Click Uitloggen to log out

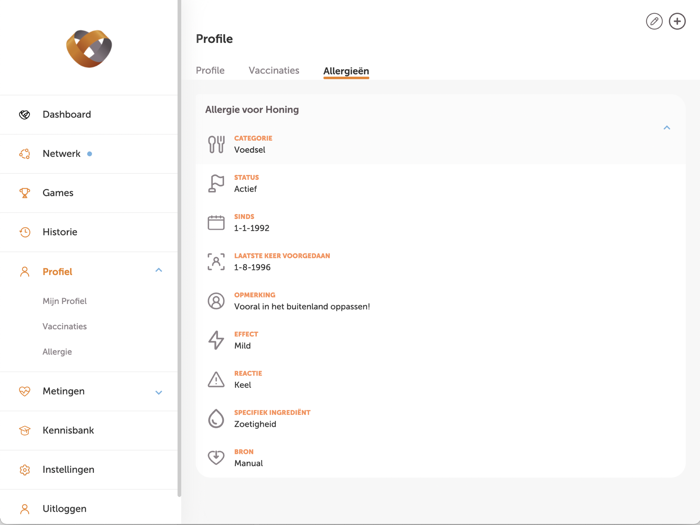(64, 509)
